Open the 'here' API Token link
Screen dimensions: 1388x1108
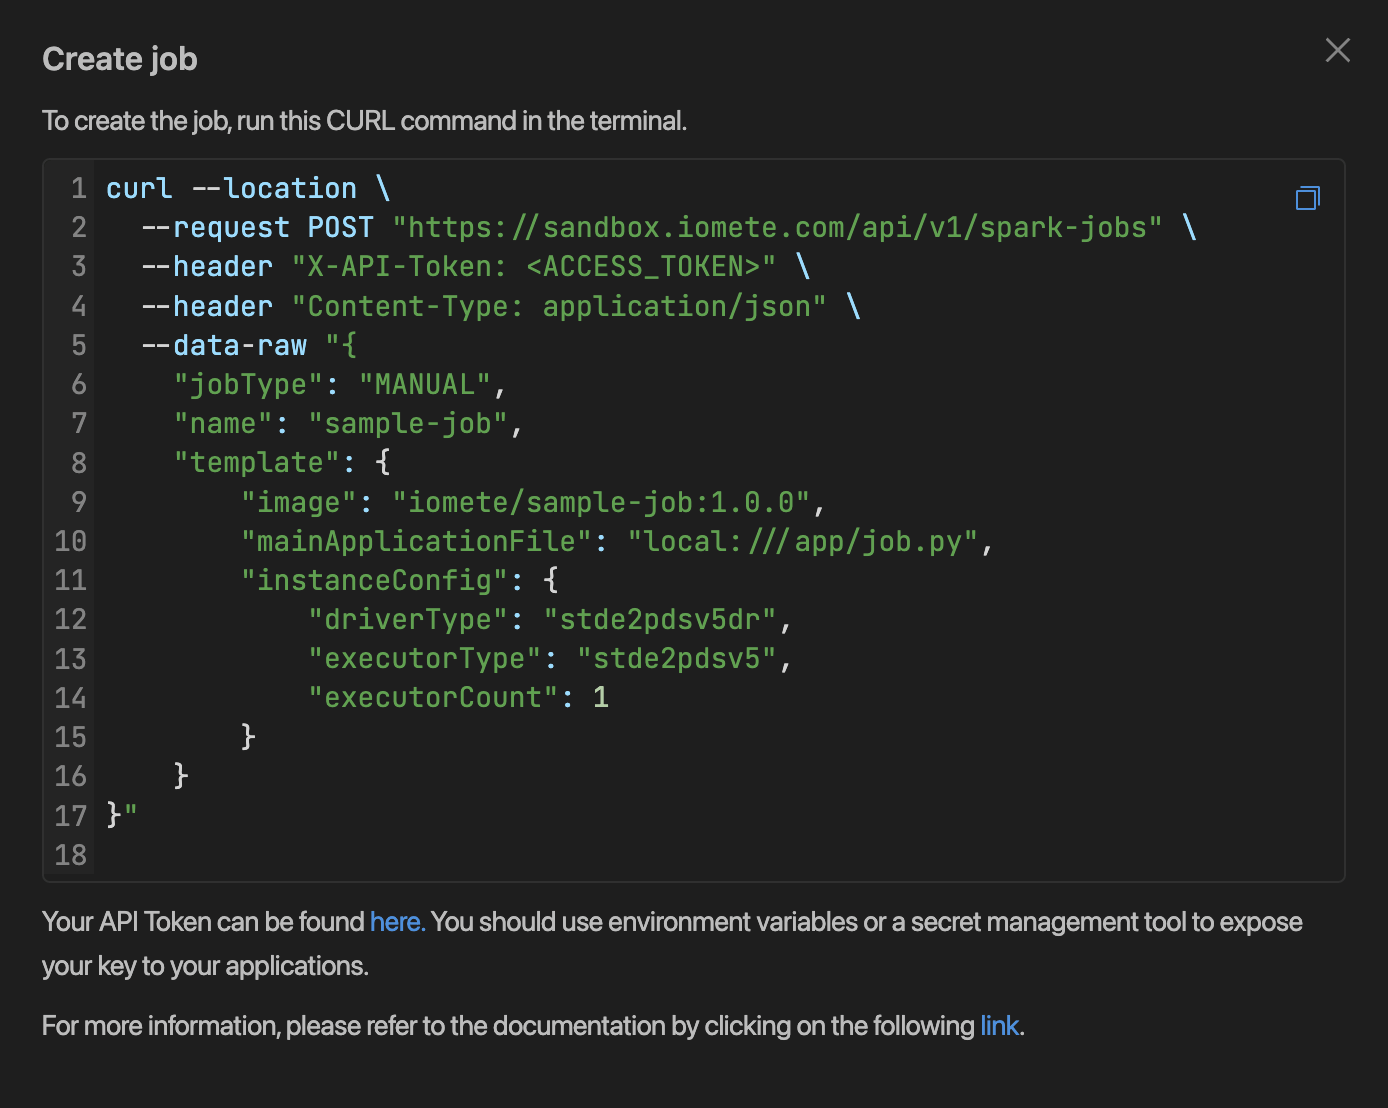(x=396, y=922)
